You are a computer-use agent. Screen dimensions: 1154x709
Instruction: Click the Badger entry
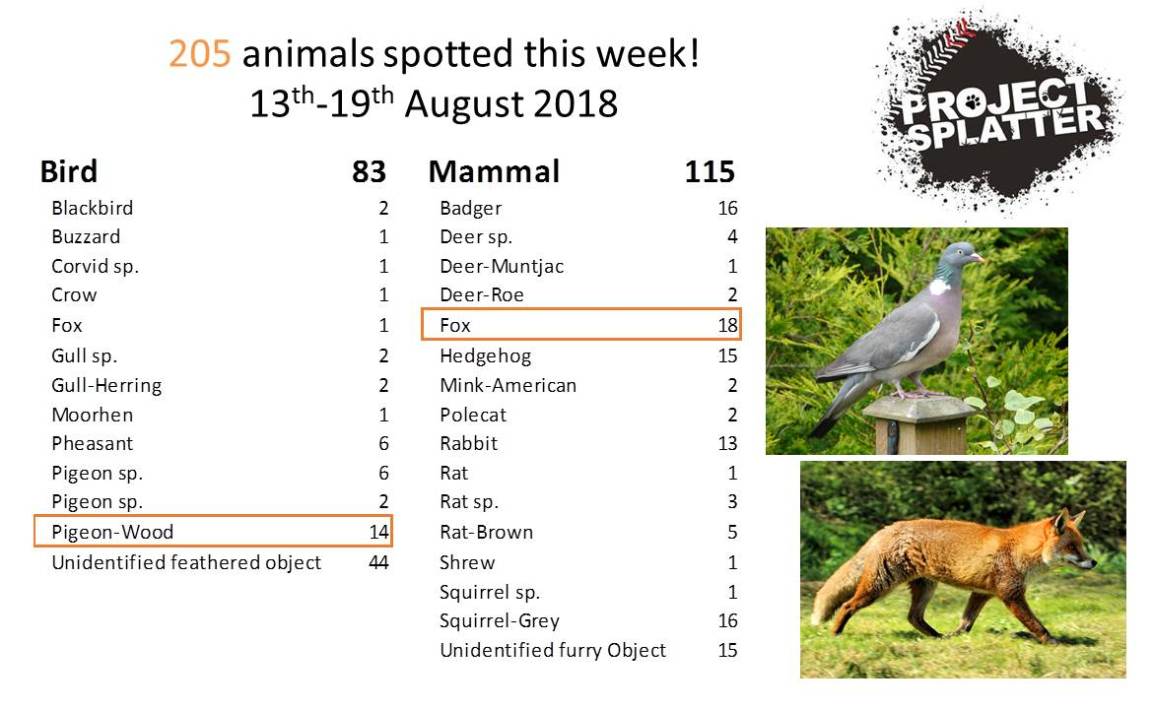[471, 208]
